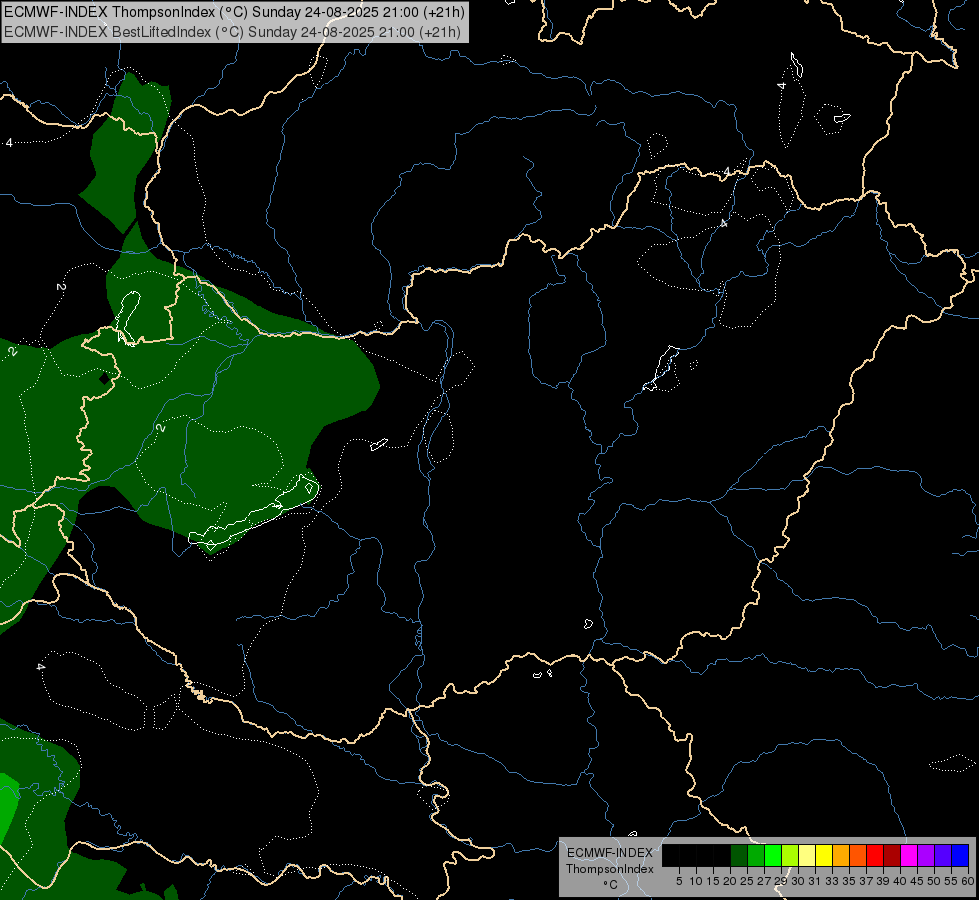
Task: Click the legend unit label '°C'
Action: point(611,885)
